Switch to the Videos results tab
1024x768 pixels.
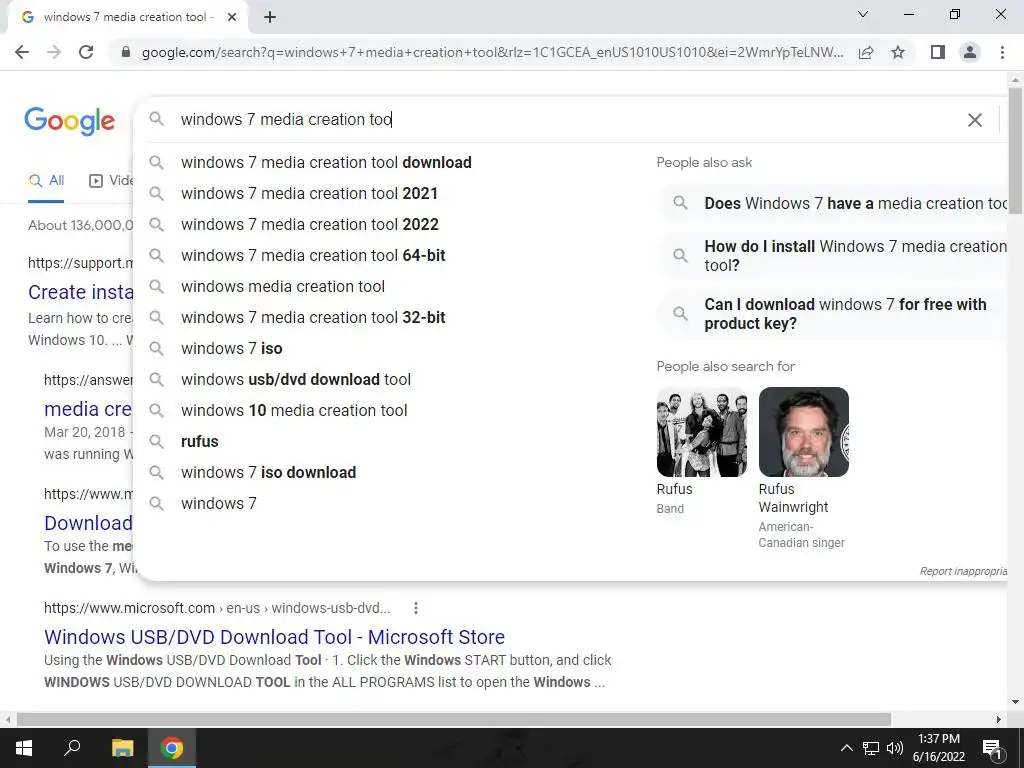pos(111,181)
